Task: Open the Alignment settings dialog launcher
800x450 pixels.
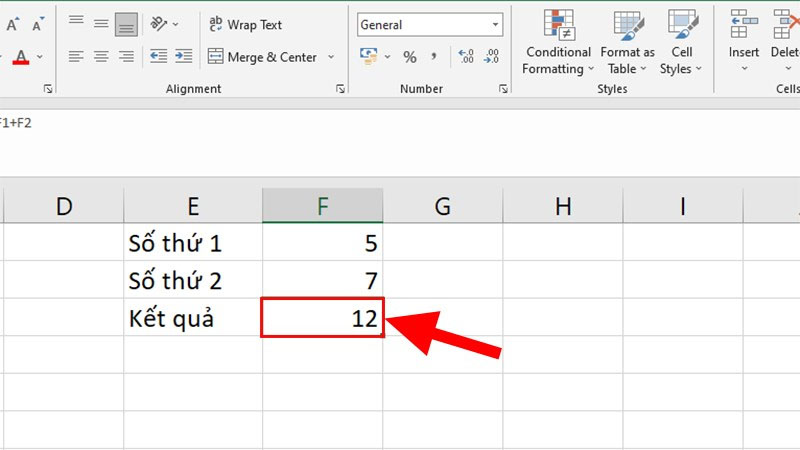Action: pyautogui.click(x=340, y=89)
